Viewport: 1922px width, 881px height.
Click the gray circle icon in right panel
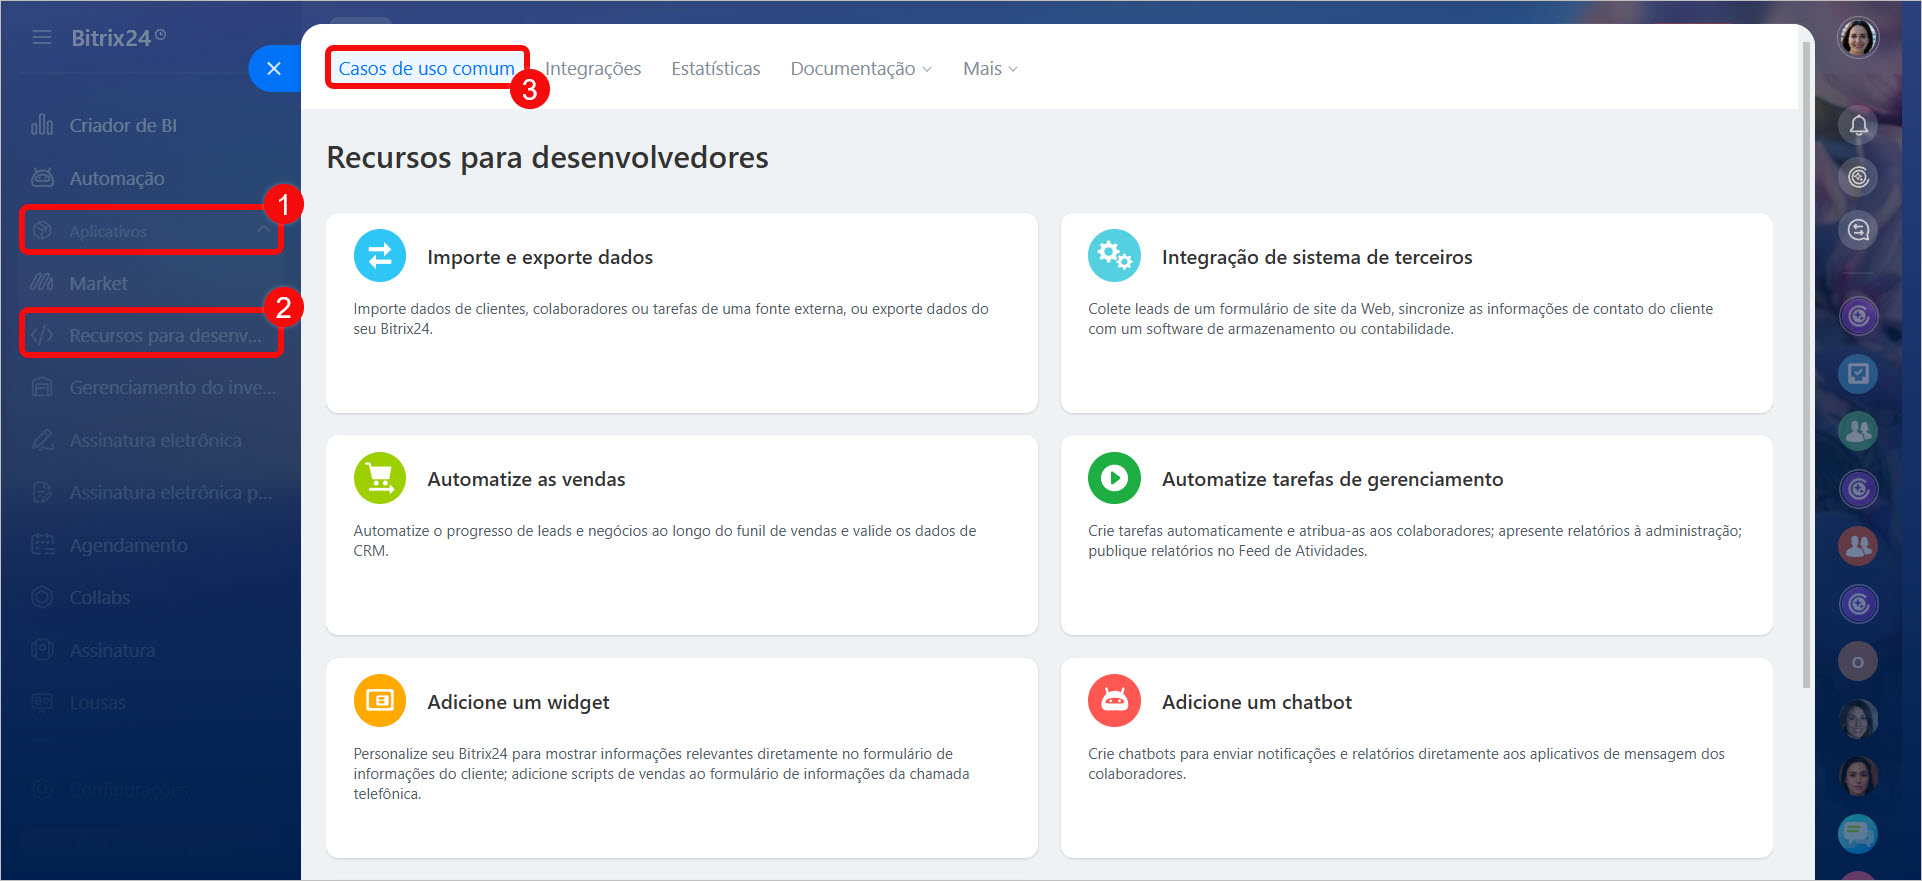pos(1858,661)
